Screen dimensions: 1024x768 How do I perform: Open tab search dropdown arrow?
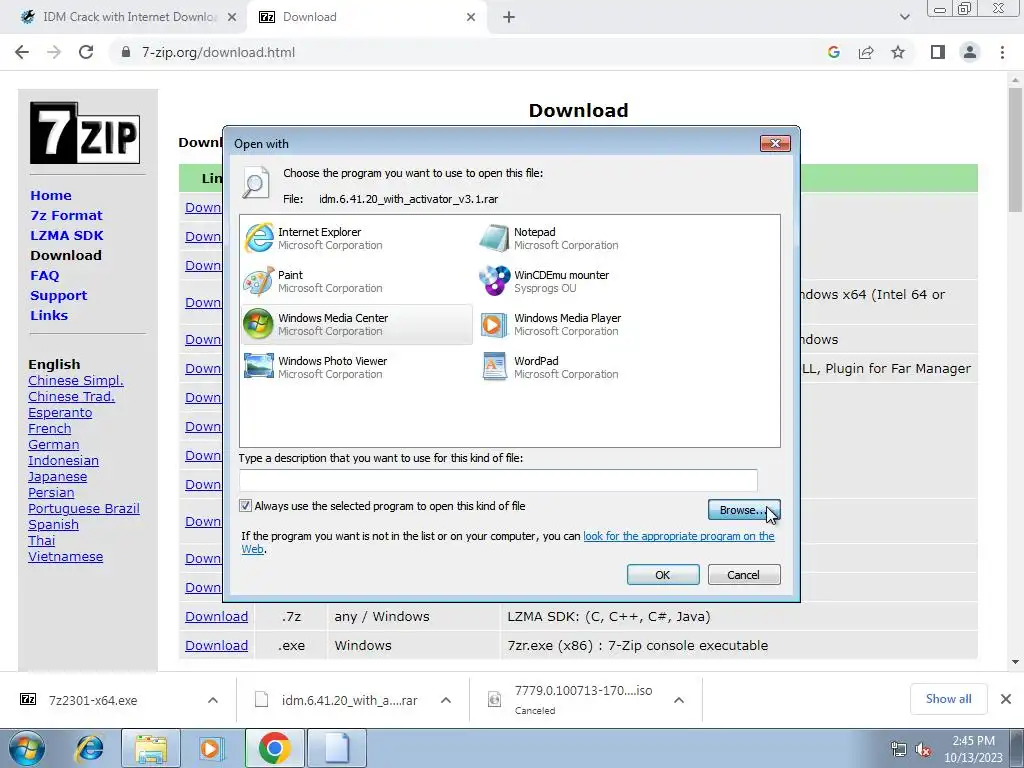(904, 17)
